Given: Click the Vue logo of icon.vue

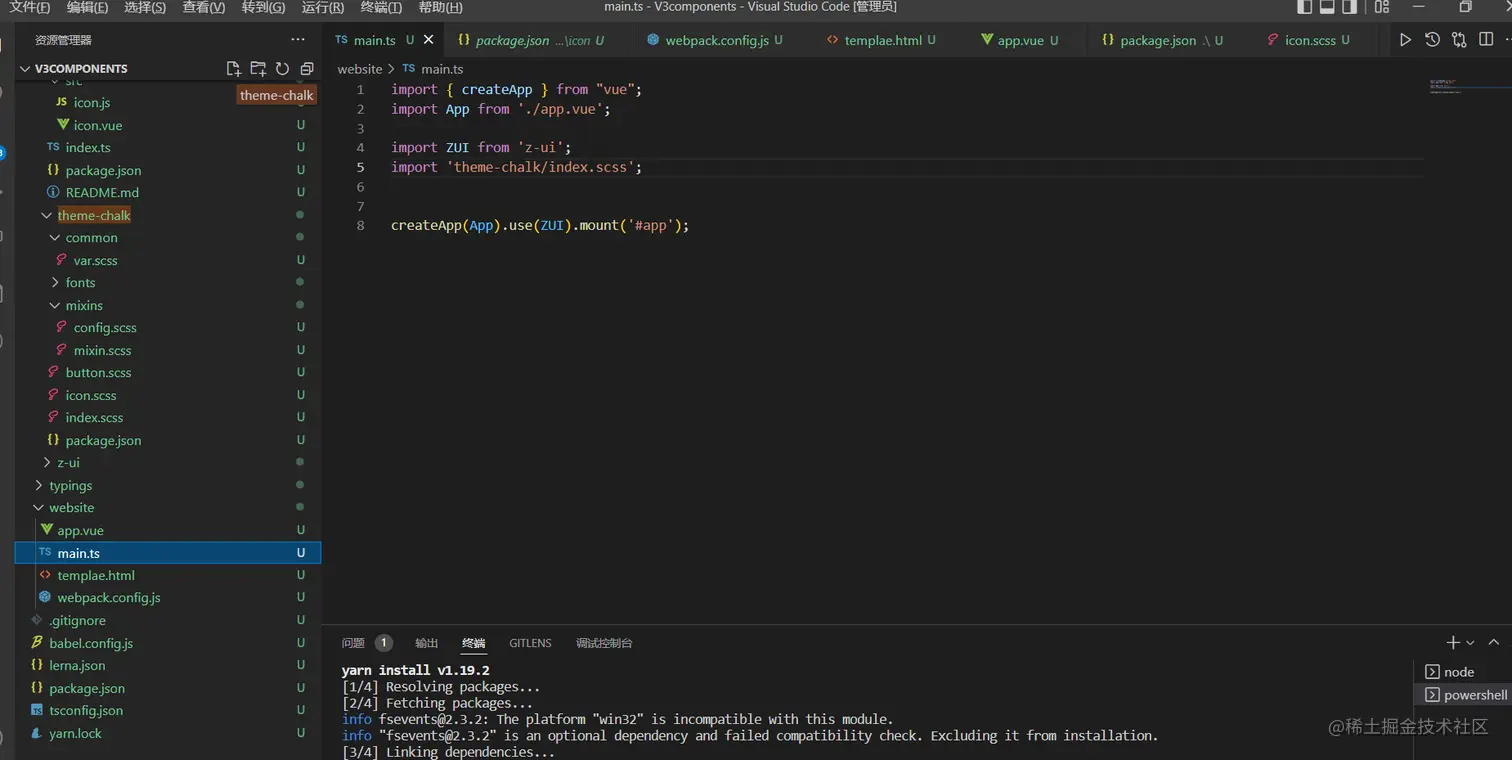Looking at the screenshot, I should [62, 125].
